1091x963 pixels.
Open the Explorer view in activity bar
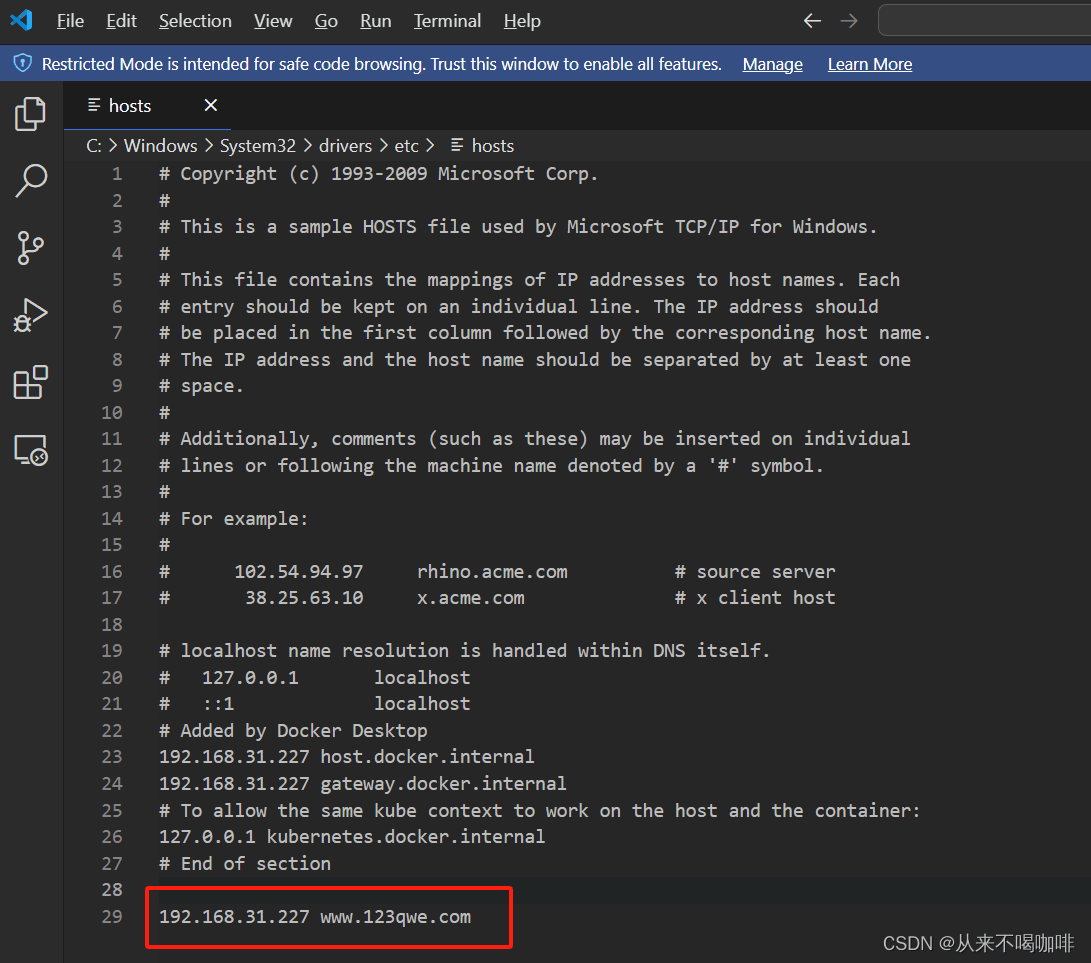31,113
